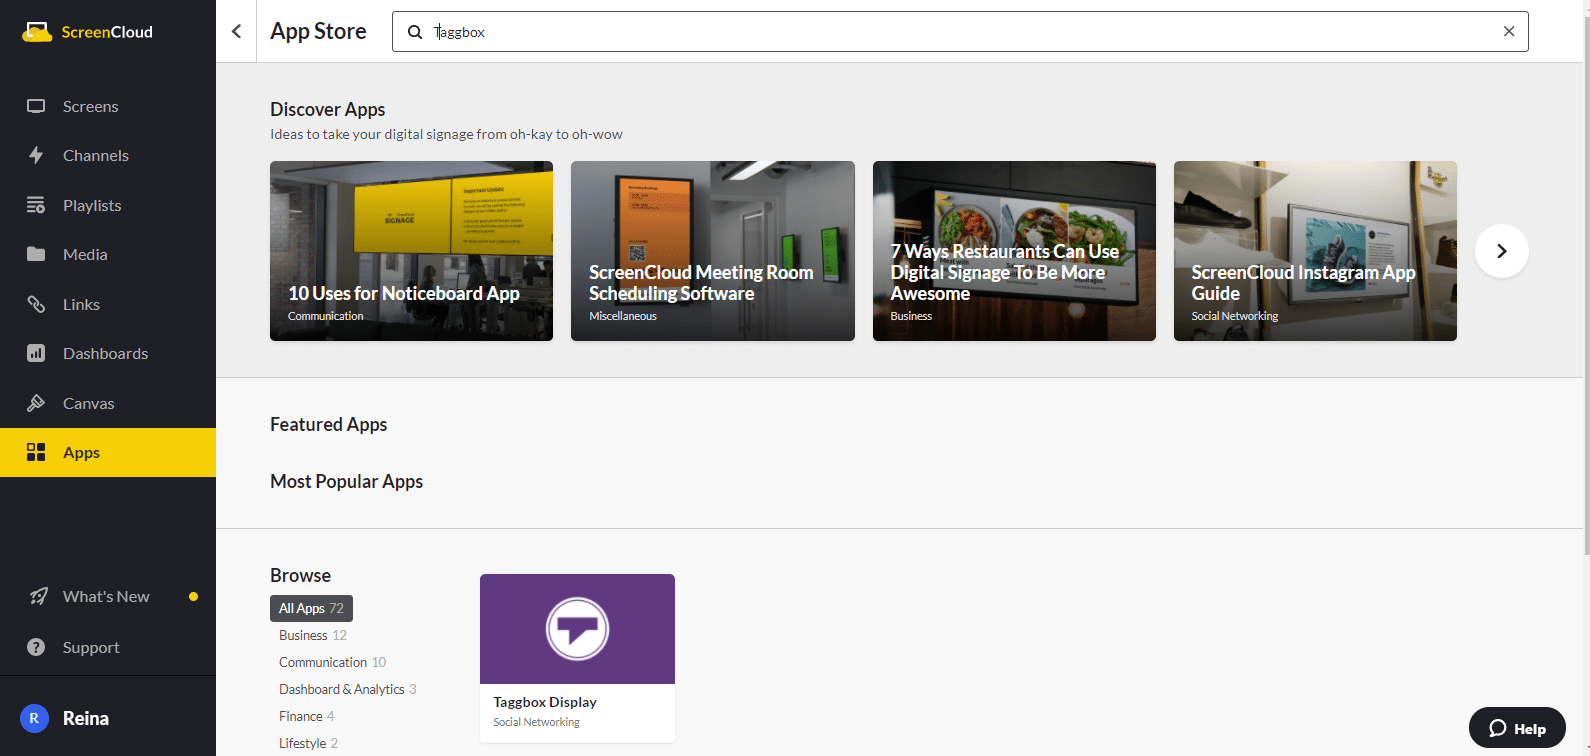Select the All Apps category filter
1590x756 pixels.
311,608
